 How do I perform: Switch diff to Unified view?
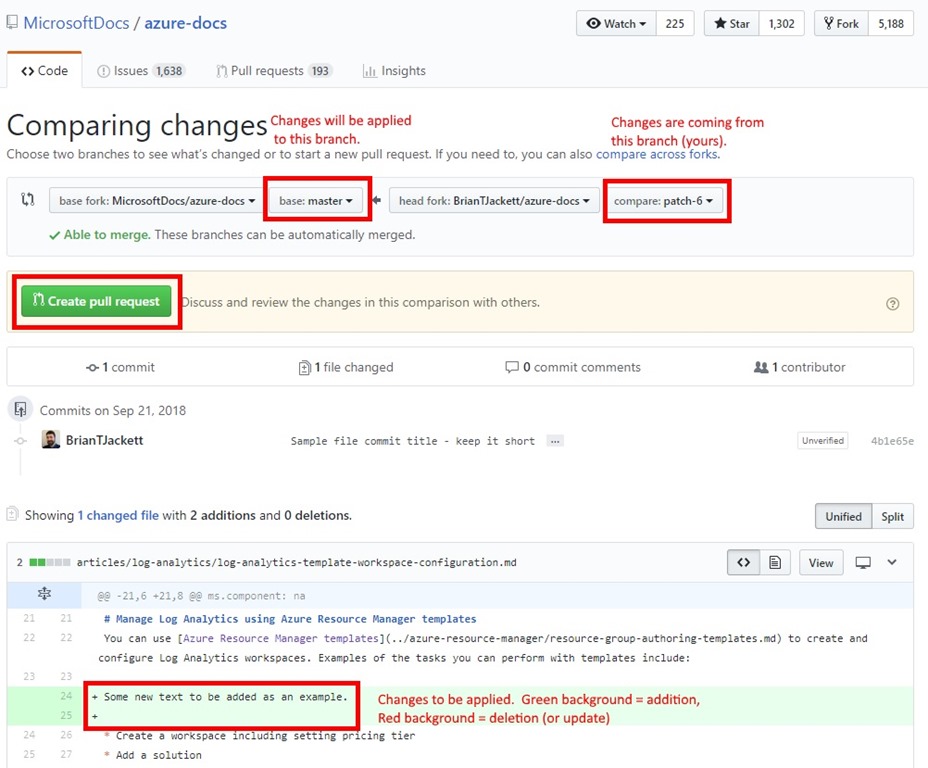pyautogui.click(x=843, y=516)
